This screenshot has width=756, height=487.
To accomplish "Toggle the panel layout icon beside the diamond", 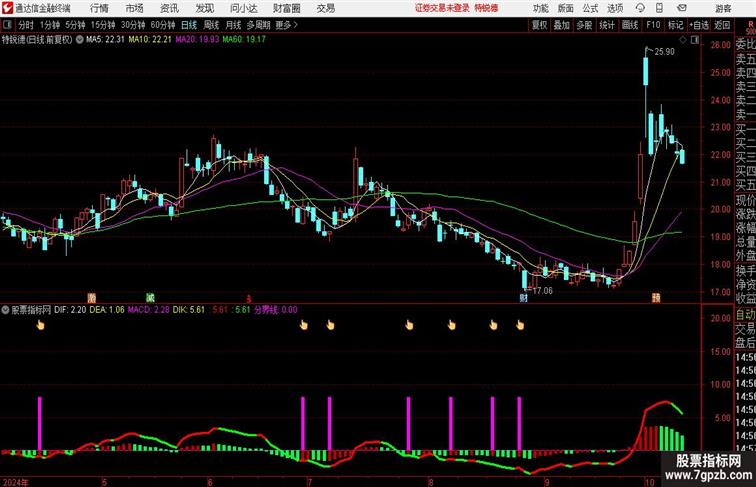I will coord(695,40).
